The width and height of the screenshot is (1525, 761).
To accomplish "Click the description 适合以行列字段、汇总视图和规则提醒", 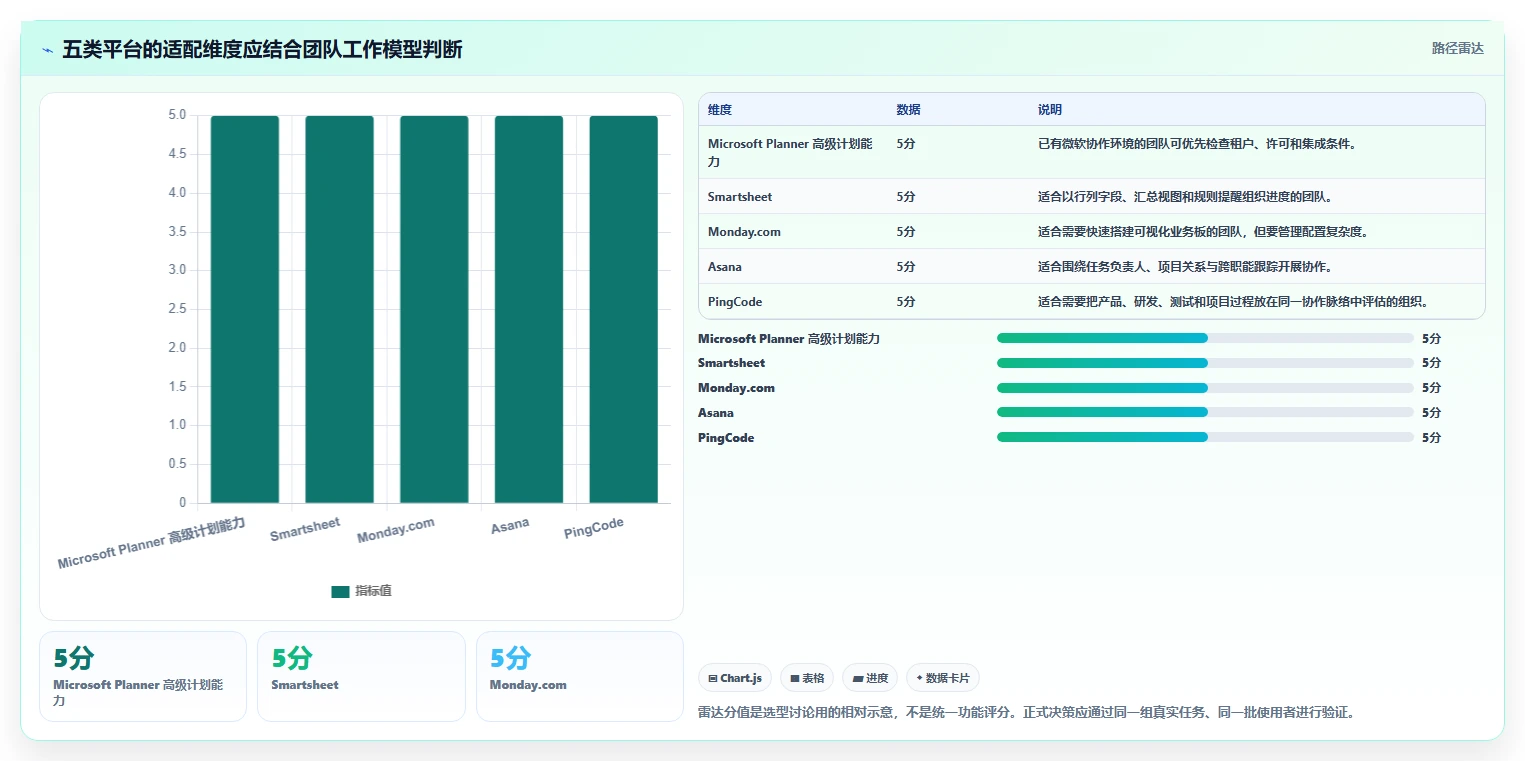I will [1185, 197].
